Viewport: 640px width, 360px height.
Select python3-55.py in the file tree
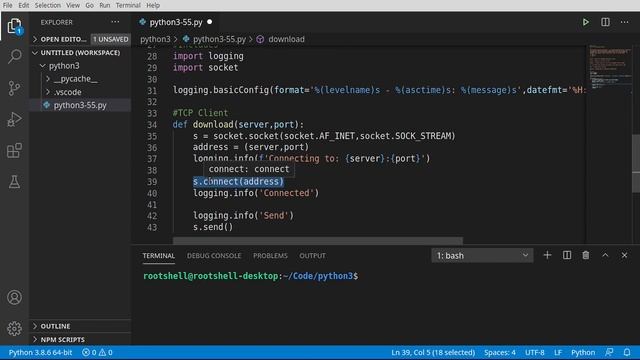point(80,105)
